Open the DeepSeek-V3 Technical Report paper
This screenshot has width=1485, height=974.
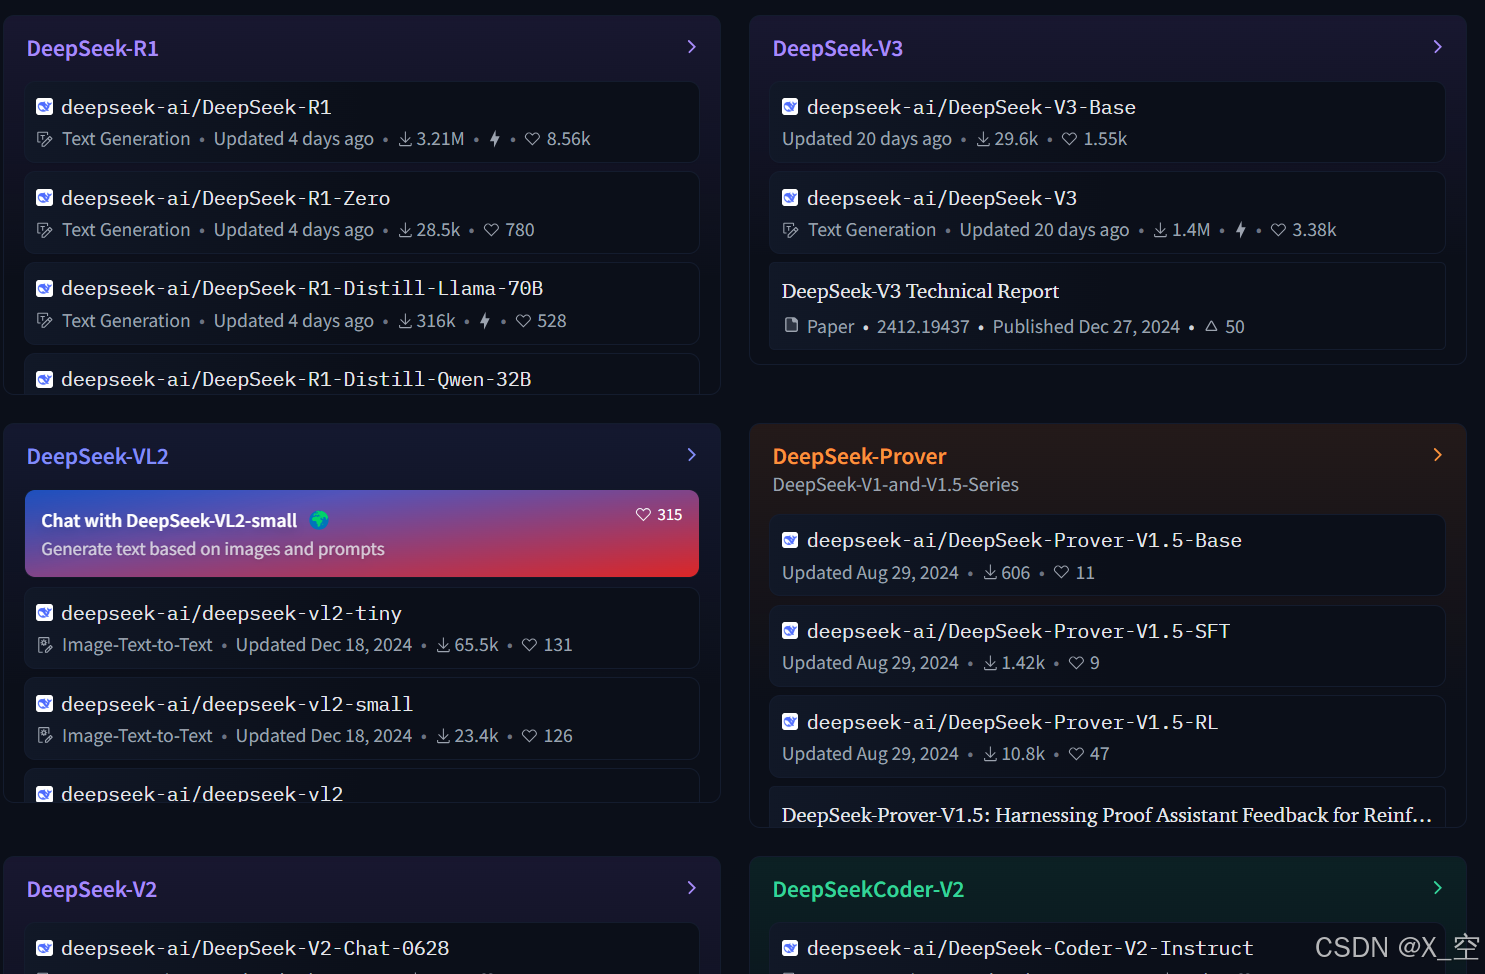click(x=1107, y=306)
